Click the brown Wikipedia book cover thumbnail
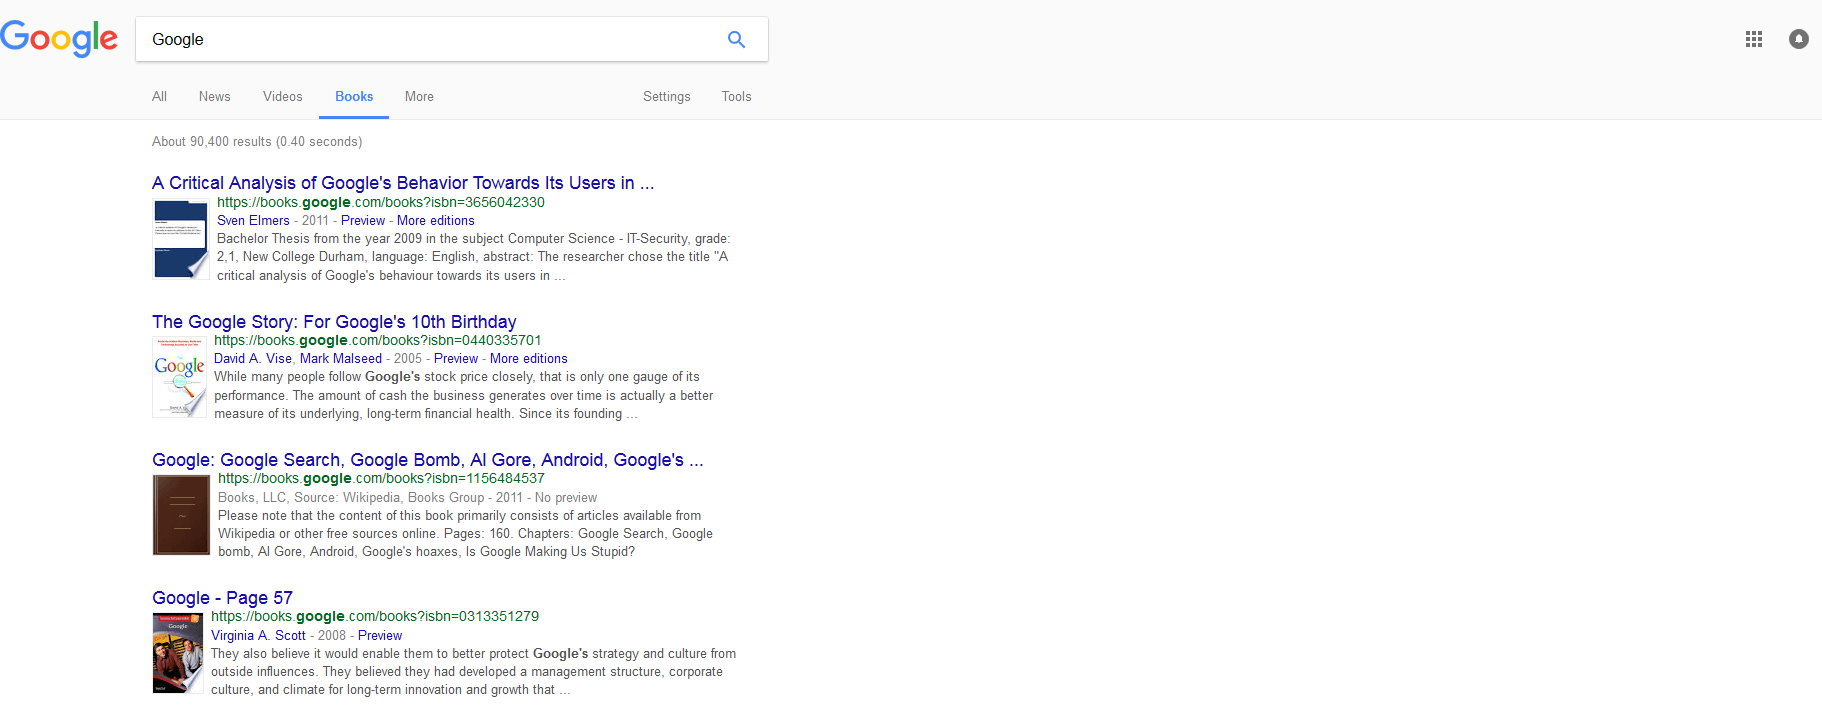 [181, 515]
